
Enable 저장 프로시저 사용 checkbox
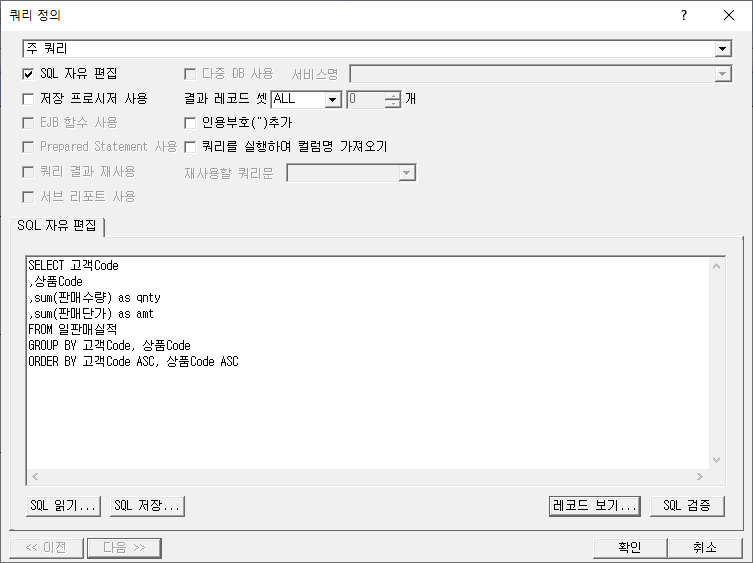pyautogui.click(x=28, y=99)
